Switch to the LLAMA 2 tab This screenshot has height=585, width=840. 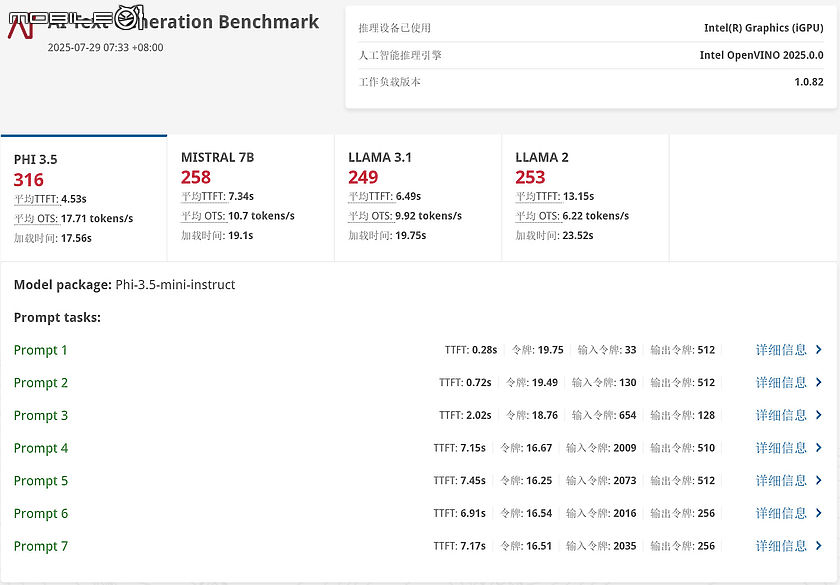point(585,198)
